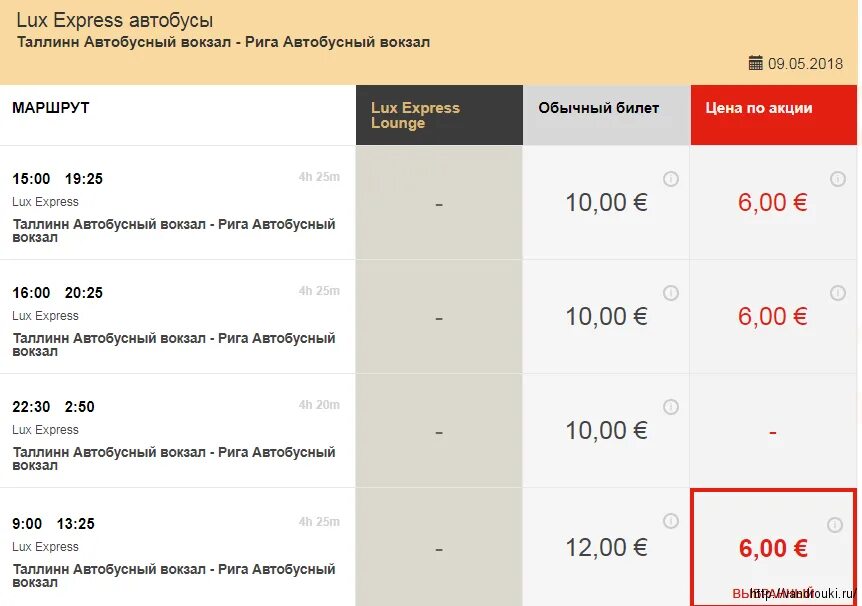The image size is (862, 606).
Task: Choose 6,00 € promo price for 15:00 departure
Action: pyautogui.click(x=773, y=202)
